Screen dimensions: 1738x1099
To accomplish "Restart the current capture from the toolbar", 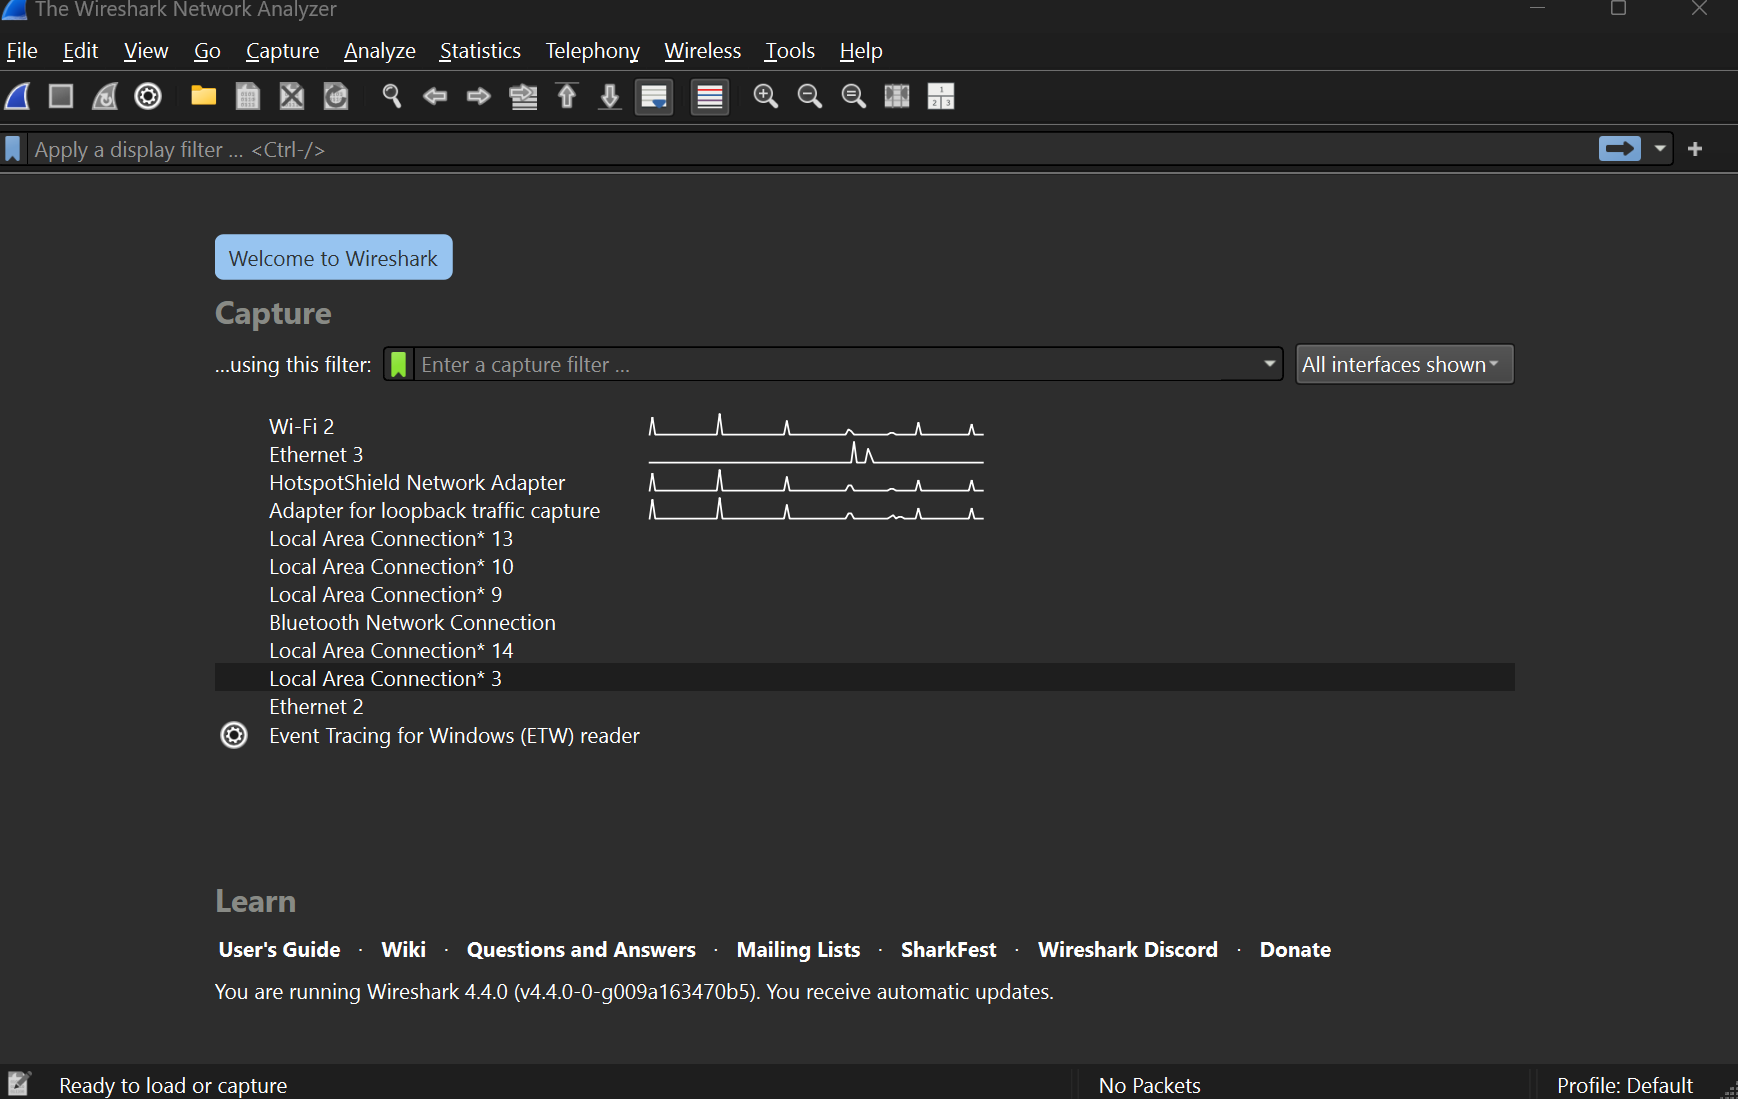I will [105, 96].
